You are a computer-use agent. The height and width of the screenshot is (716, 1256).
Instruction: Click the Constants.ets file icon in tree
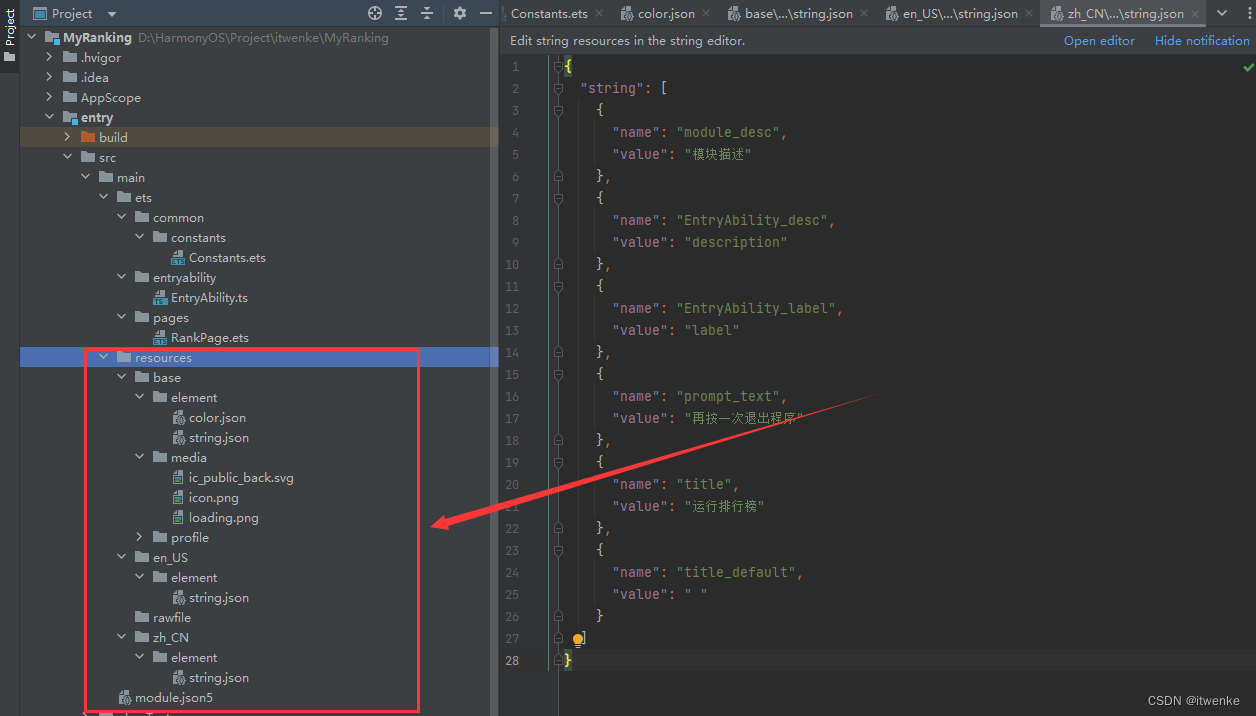point(178,258)
